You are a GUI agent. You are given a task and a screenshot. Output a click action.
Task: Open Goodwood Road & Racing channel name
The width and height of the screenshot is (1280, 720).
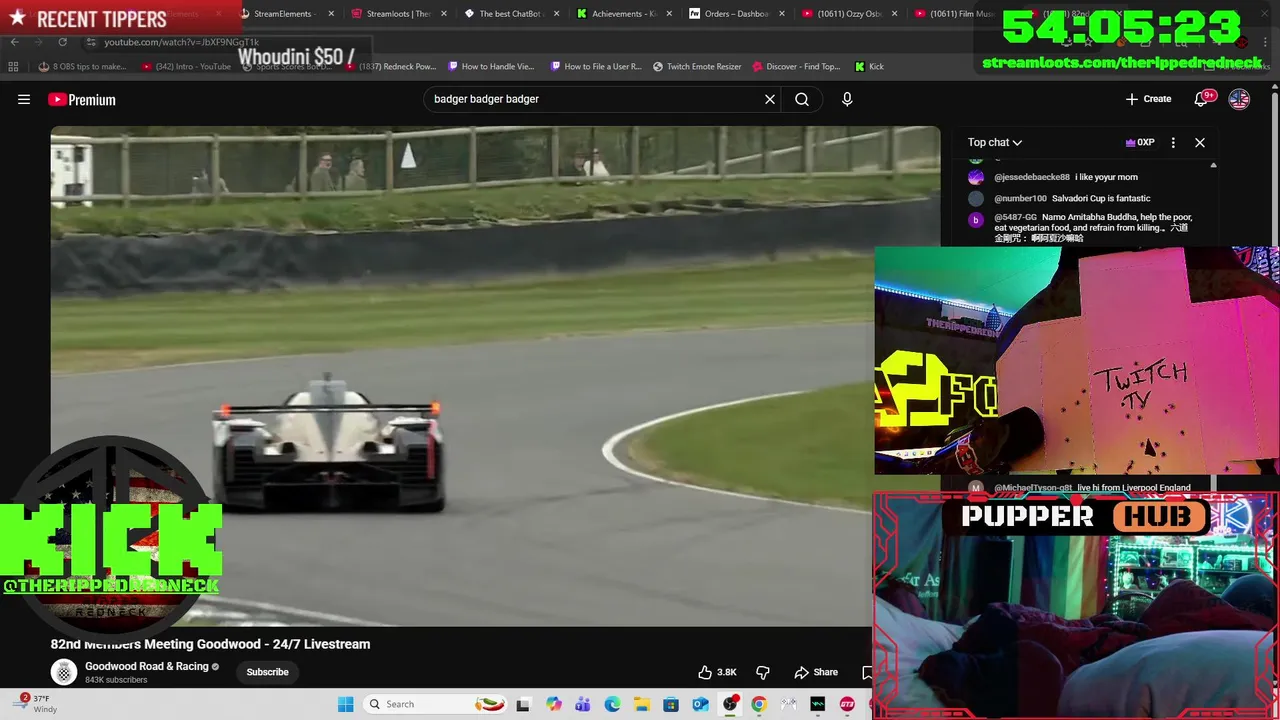point(146,666)
